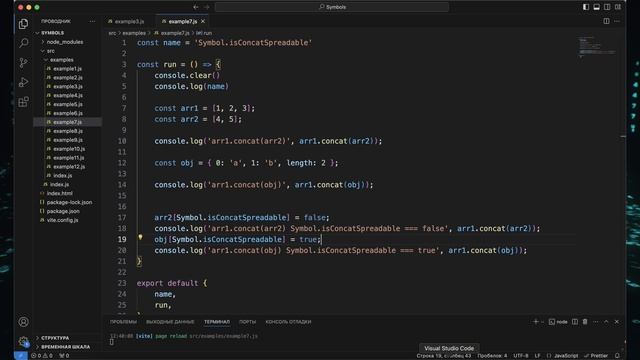Toggle the primary sidebar layout icon

click(586, 7)
